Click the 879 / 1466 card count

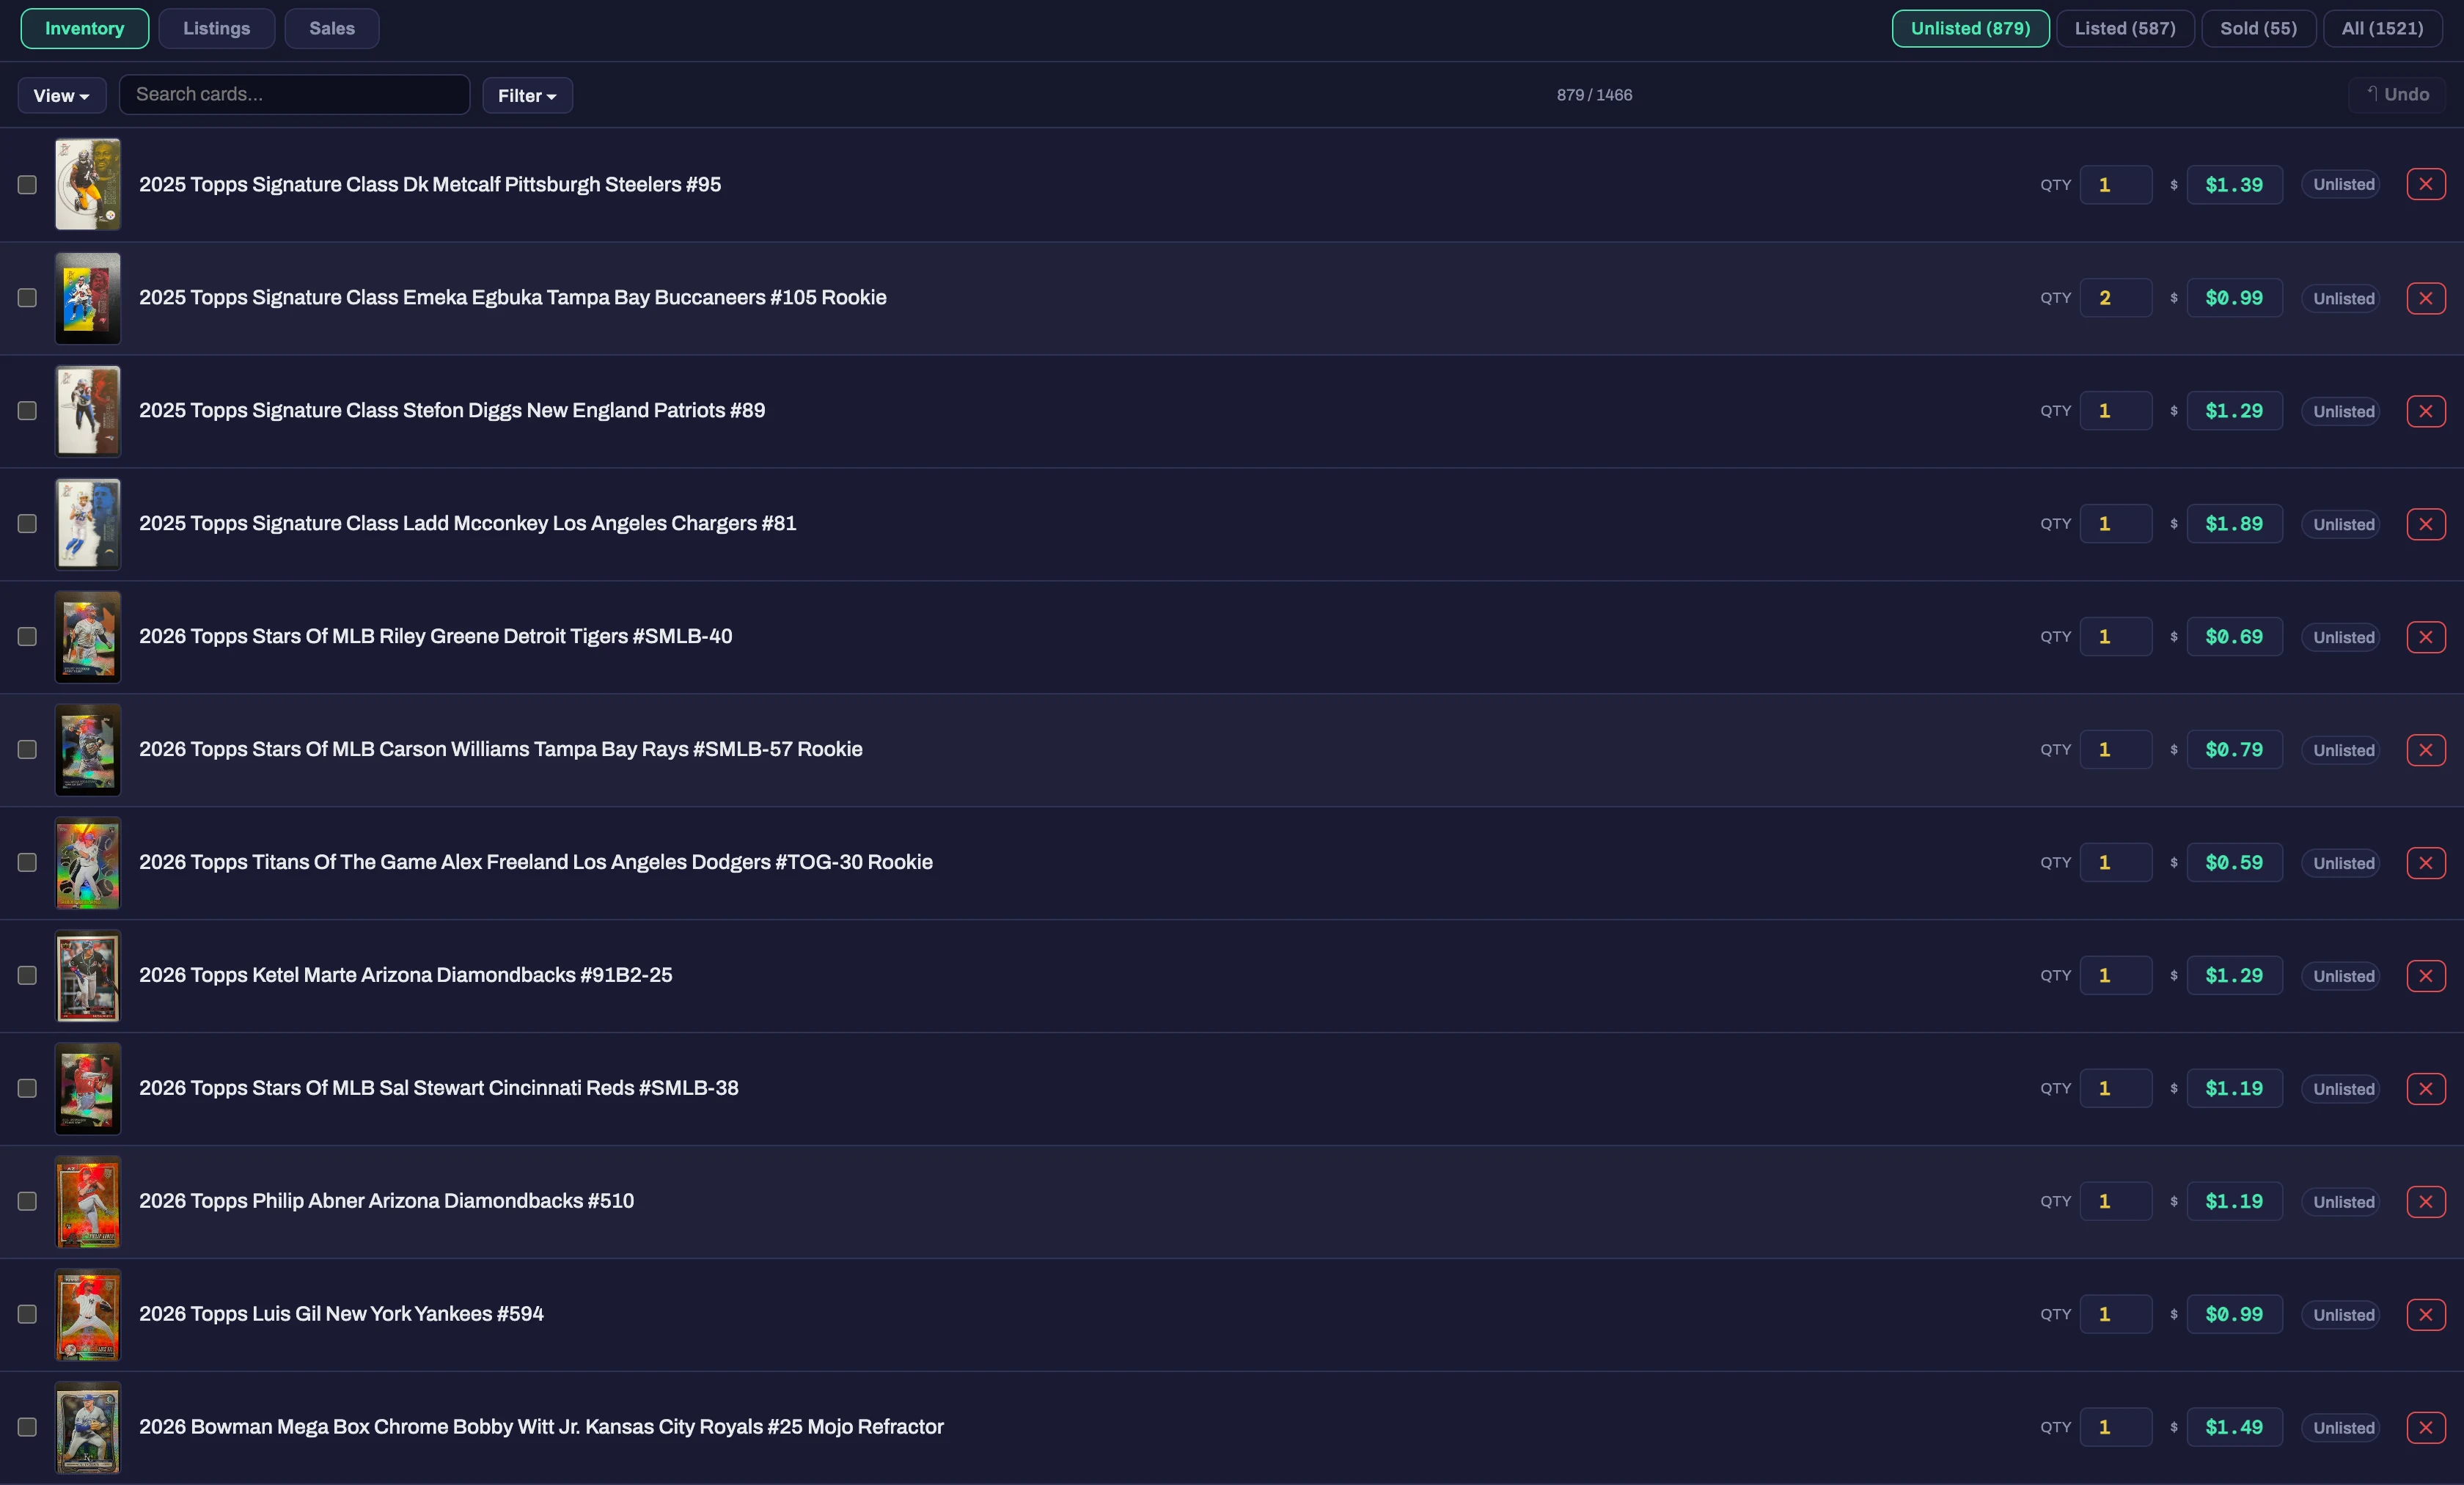[1594, 95]
